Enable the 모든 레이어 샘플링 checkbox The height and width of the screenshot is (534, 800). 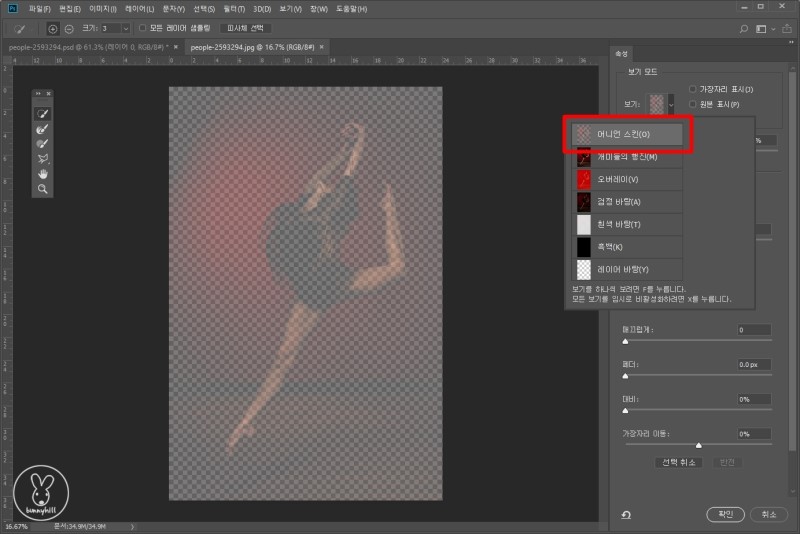pos(143,29)
